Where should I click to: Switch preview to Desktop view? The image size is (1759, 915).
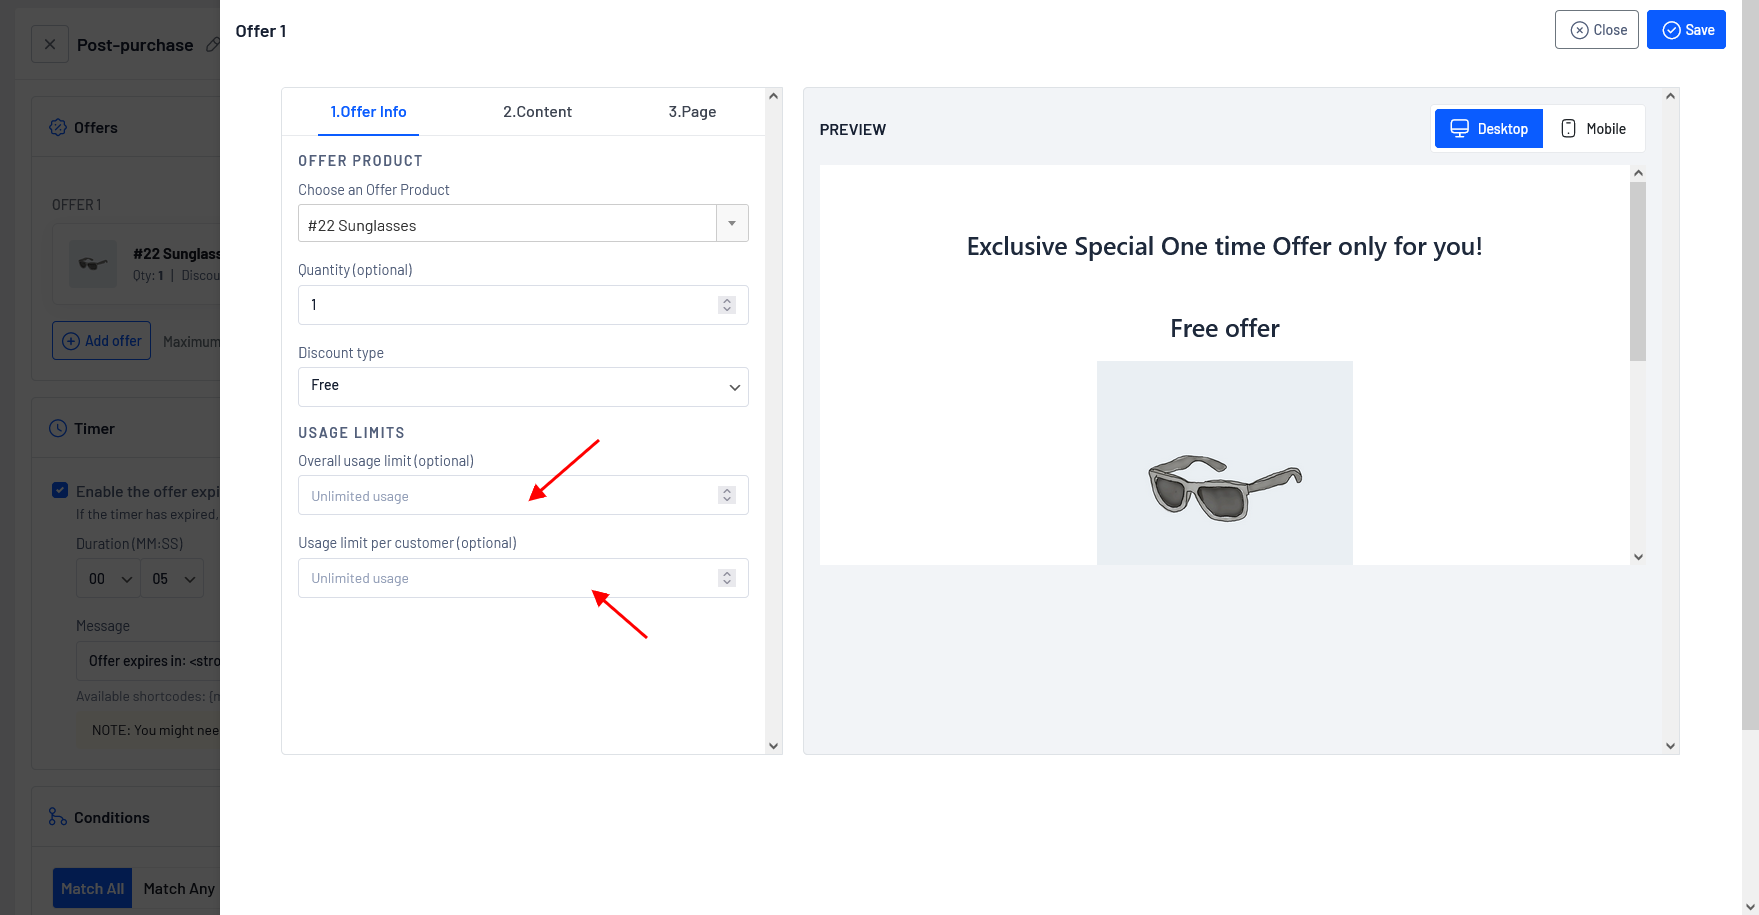(1488, 129)
